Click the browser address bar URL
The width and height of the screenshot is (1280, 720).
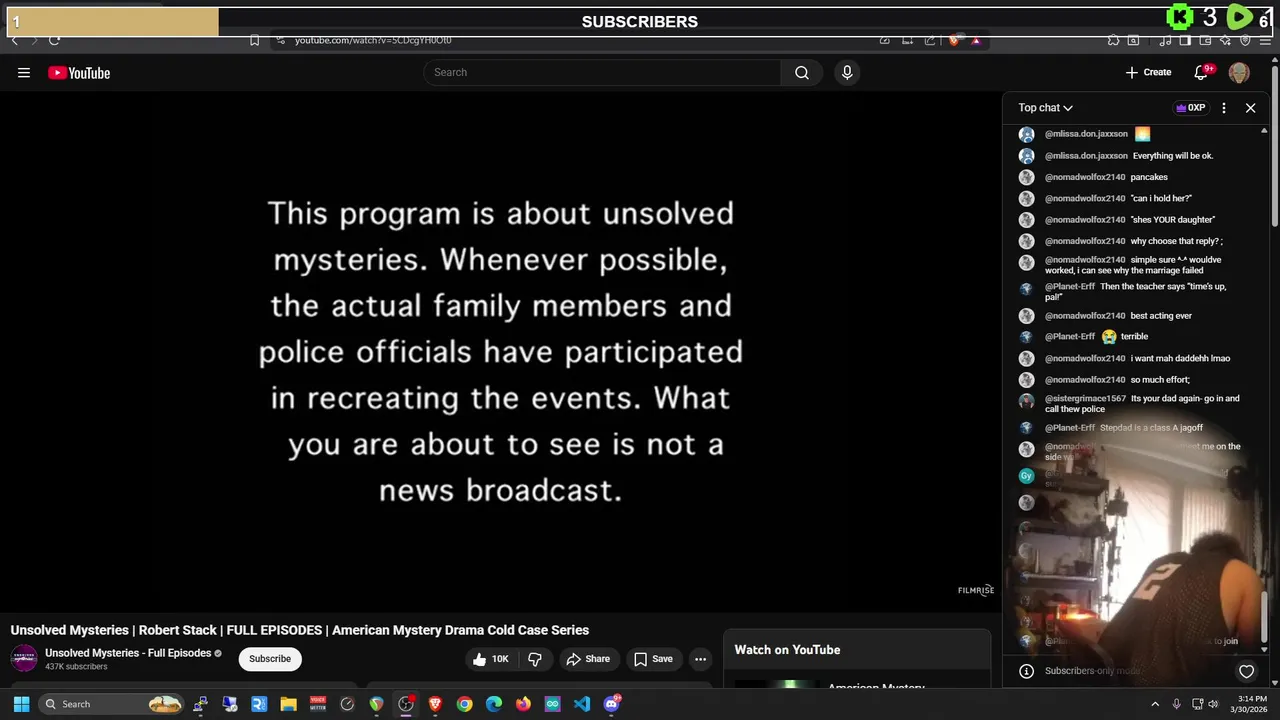tap(373, 40)
